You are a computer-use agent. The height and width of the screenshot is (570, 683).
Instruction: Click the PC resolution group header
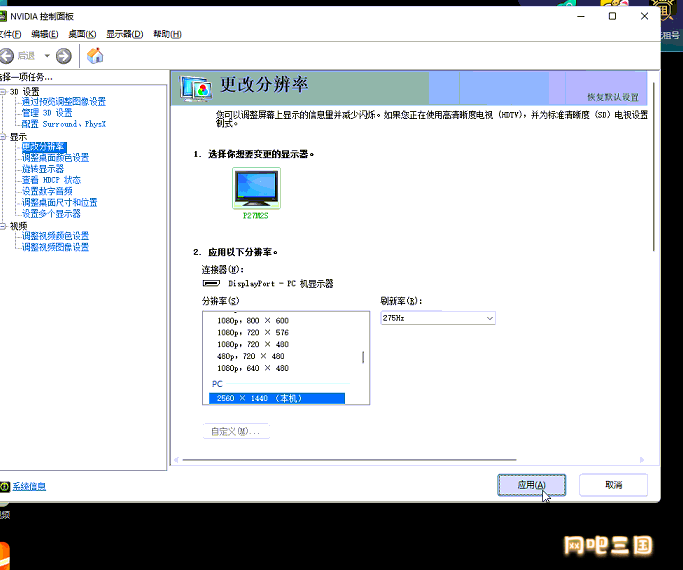tap(217, 384)
